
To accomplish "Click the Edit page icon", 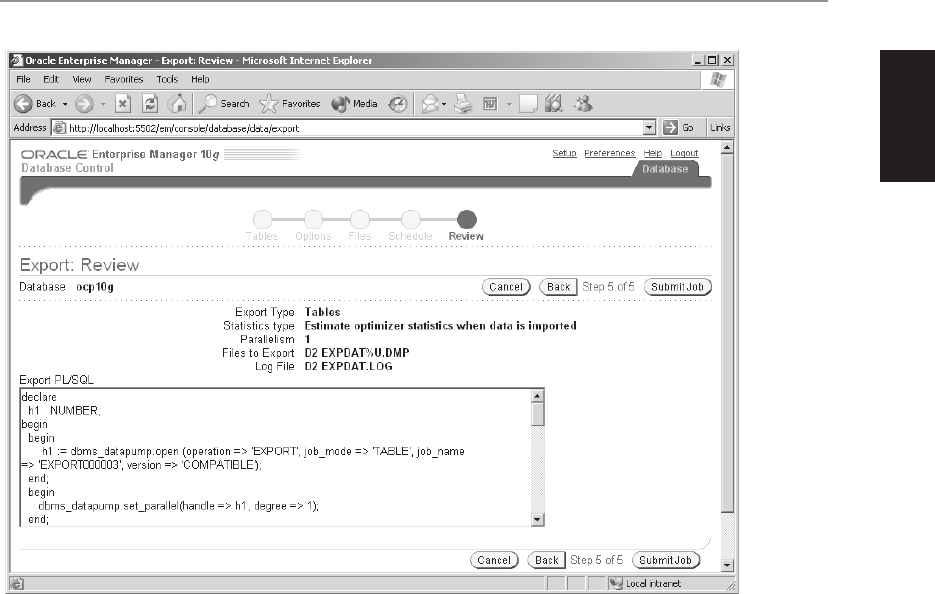I will 490,104.
